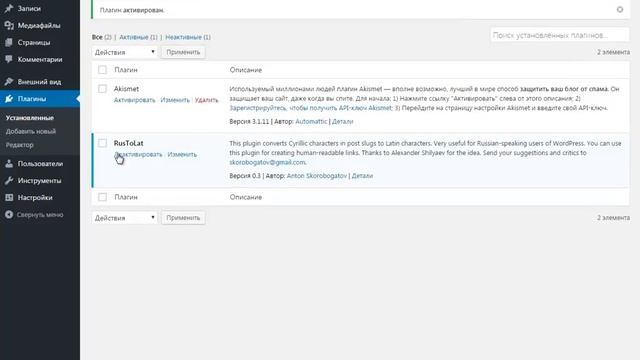This screenshot has width=640, height=360.
Task: Click the Описание column header at top
Action: [246, 70]
